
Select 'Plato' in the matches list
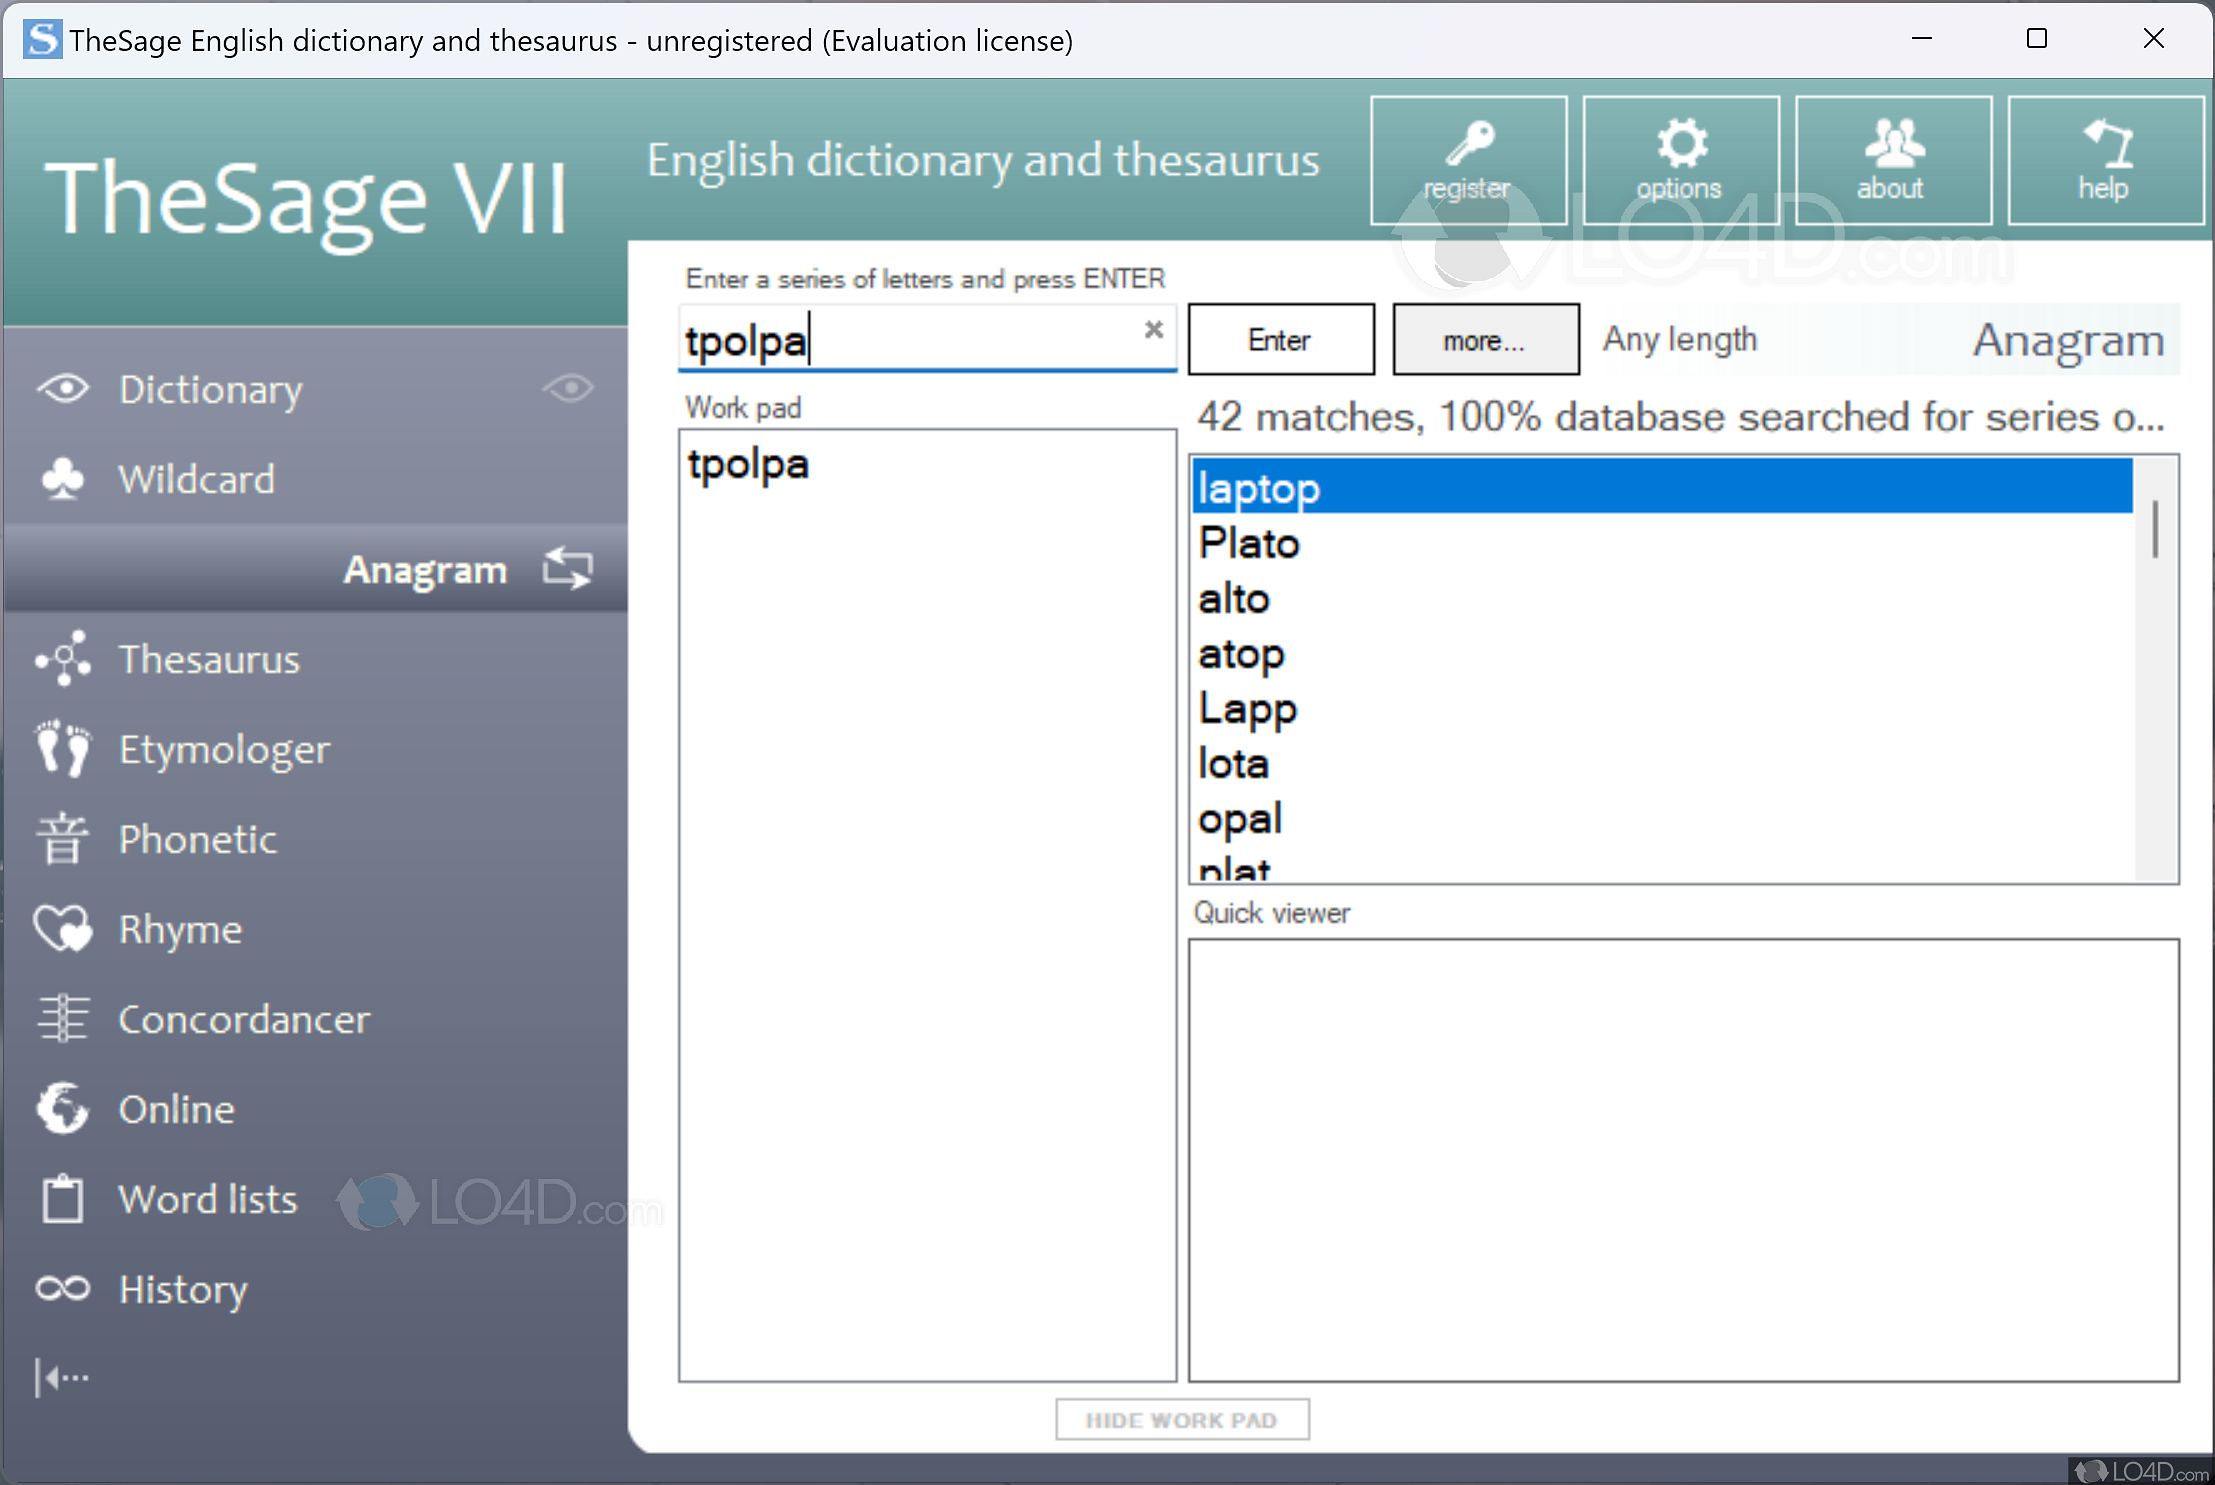(x=1249, y=543)
